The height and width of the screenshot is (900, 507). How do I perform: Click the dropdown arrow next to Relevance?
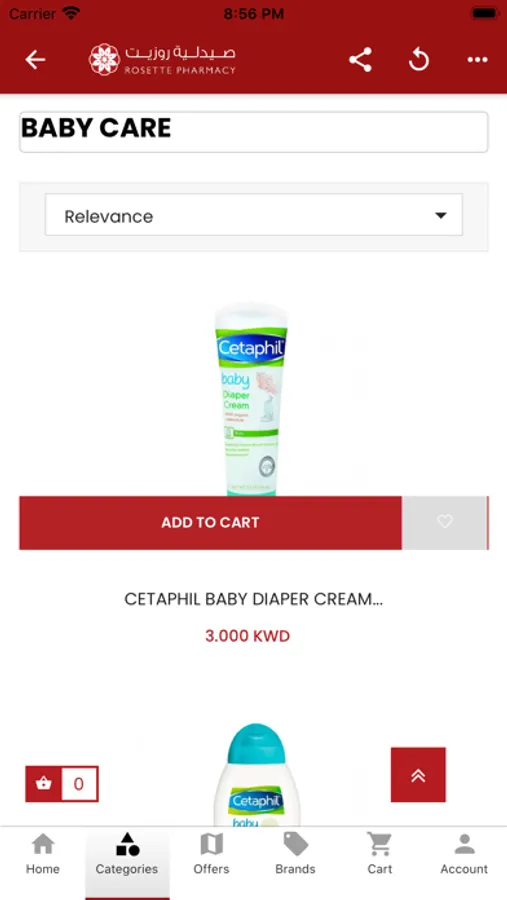point(440,216)
